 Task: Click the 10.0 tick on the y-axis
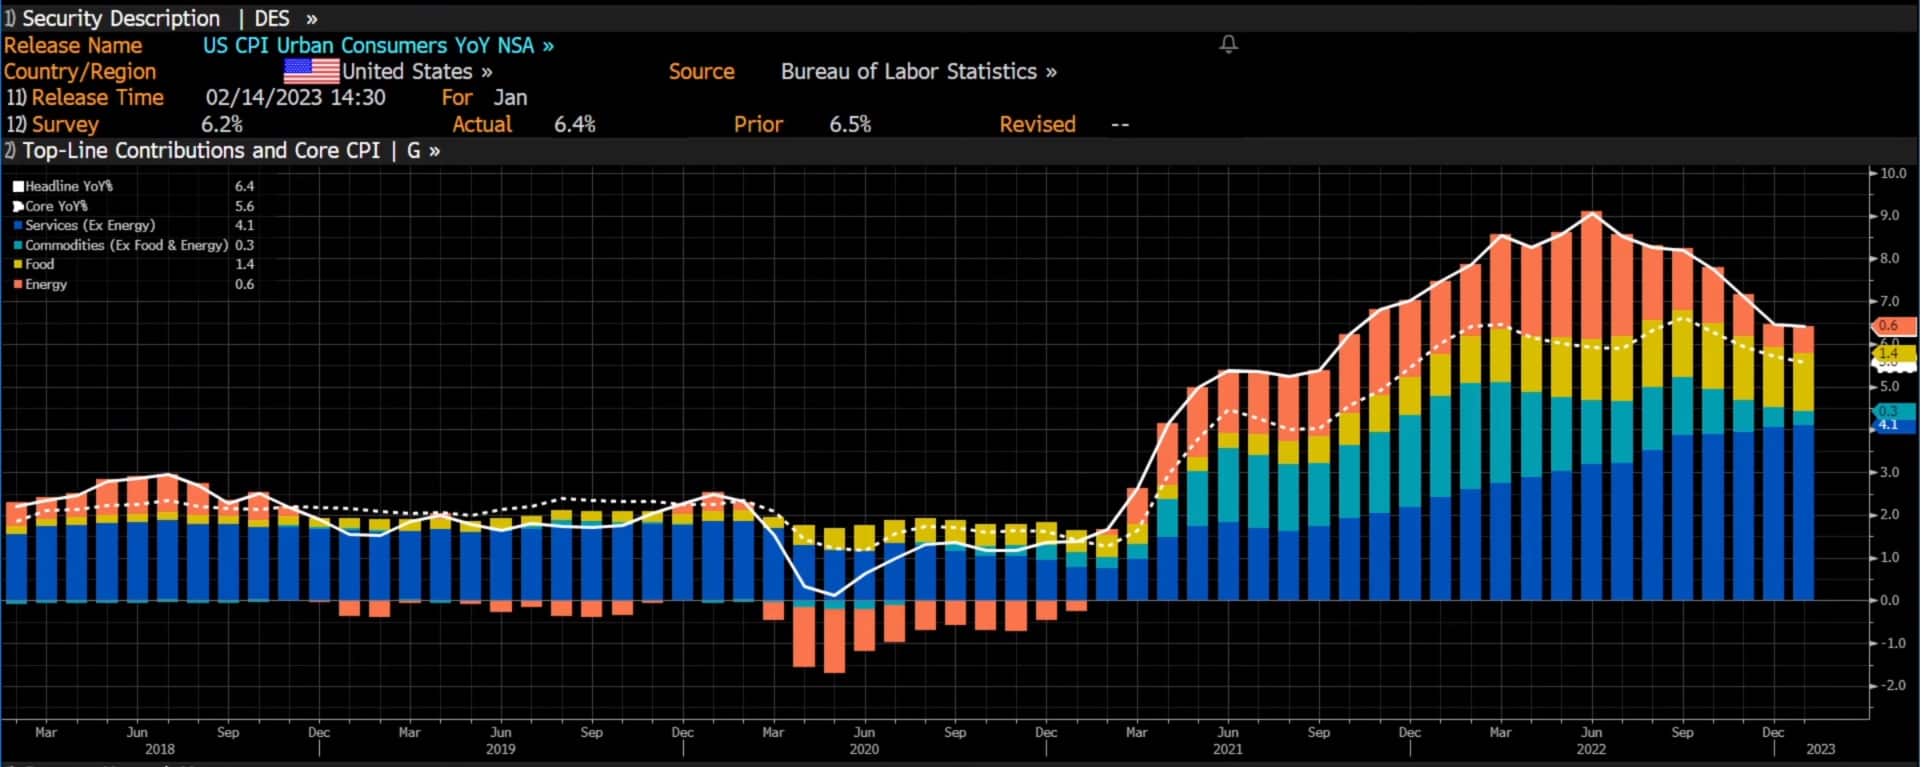click(x=1894, y=173)
